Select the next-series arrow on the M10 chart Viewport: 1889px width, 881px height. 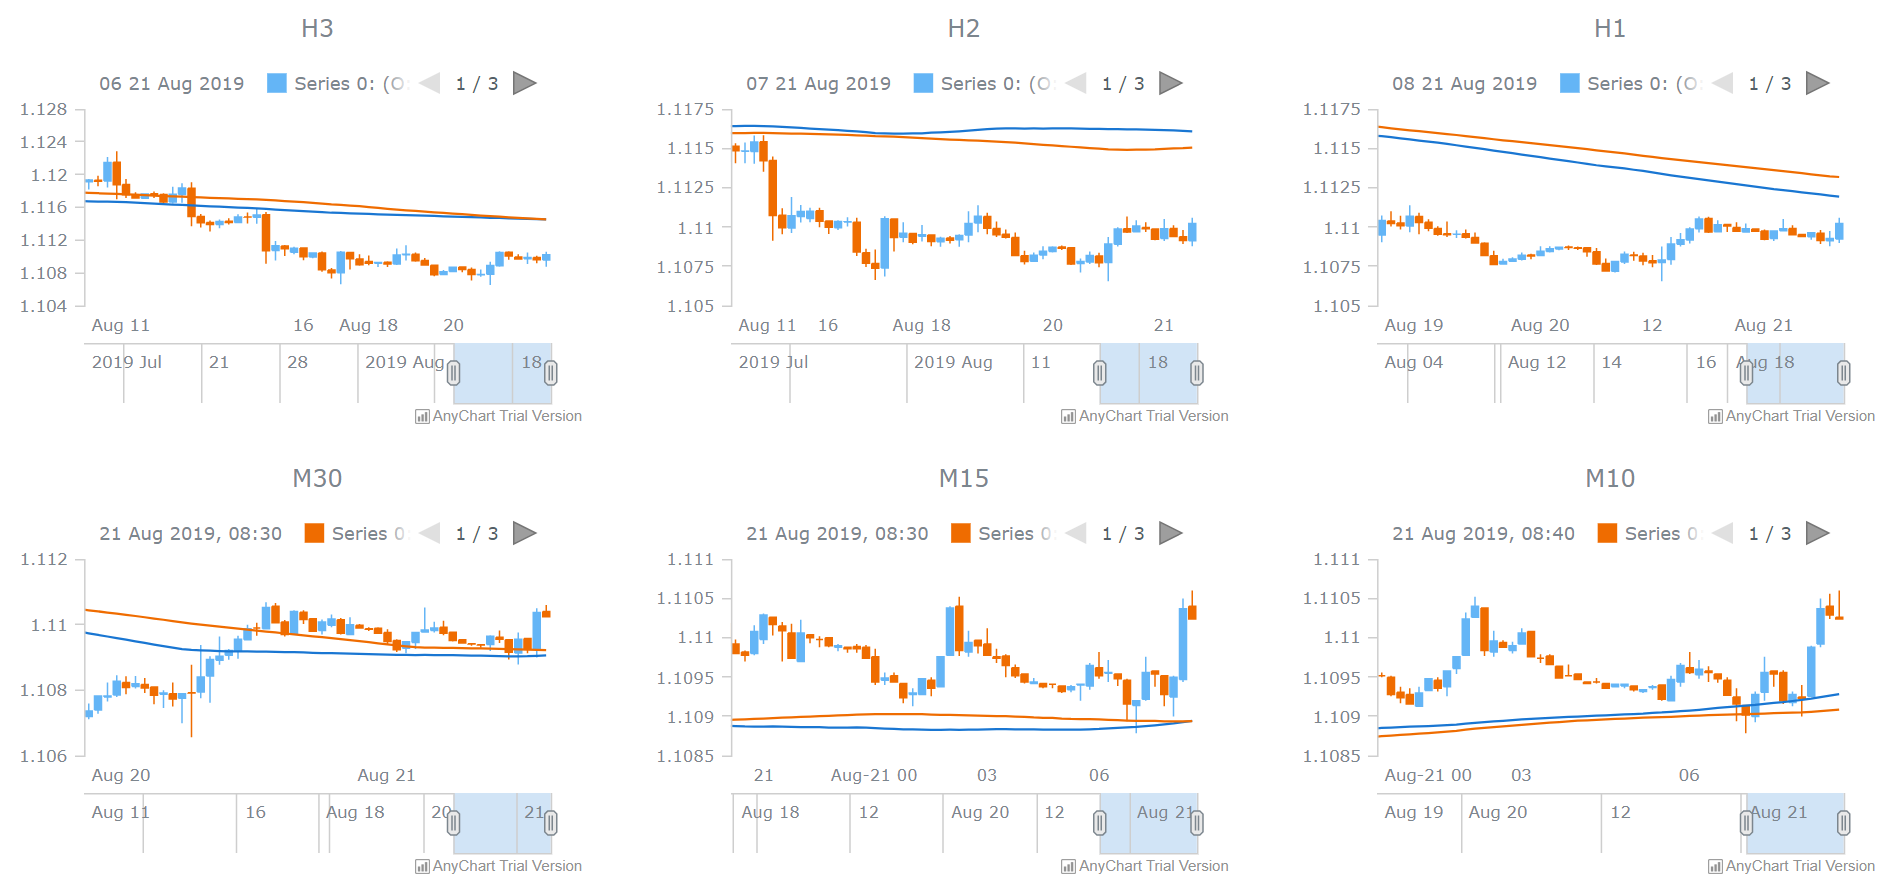[1817, 533]
